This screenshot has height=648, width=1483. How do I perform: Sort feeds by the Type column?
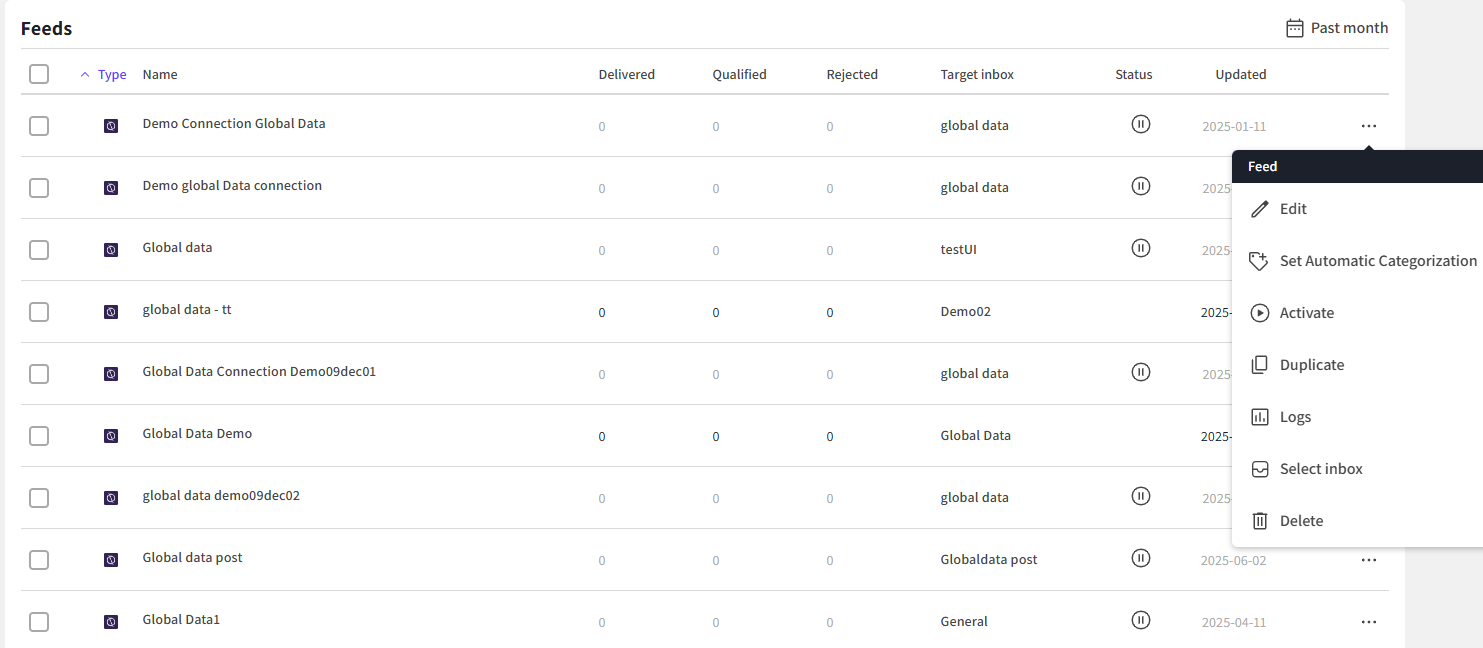[x=111, y=74]
